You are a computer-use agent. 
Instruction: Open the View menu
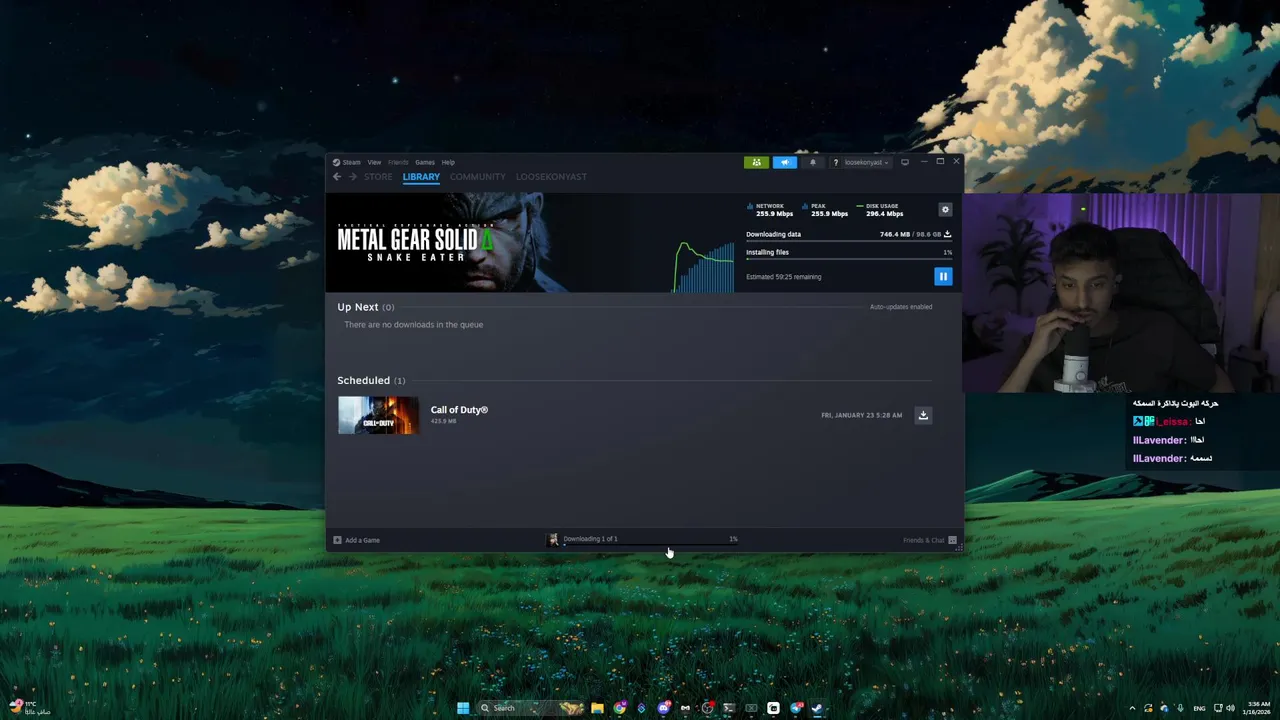(x=374, y=162)
